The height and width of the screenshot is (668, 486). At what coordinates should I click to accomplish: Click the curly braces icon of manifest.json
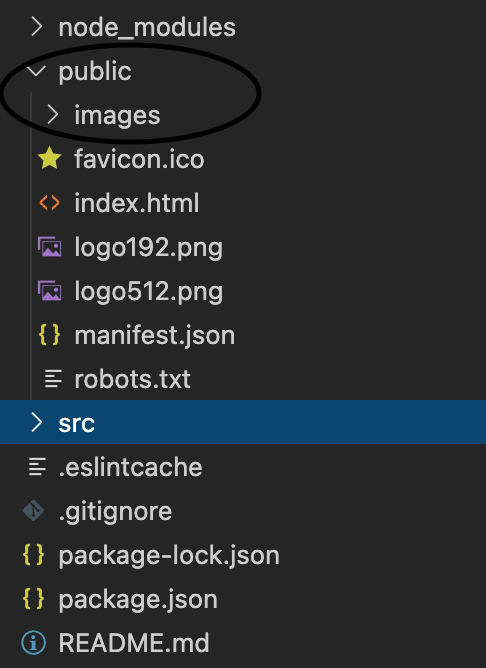coord(49,334)
